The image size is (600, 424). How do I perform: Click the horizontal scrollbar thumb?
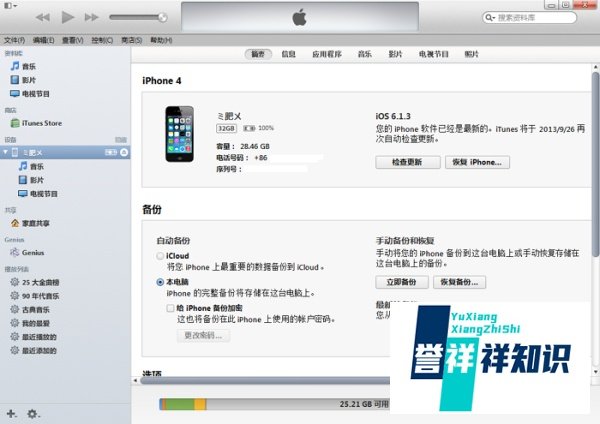(x=265, y=380)
